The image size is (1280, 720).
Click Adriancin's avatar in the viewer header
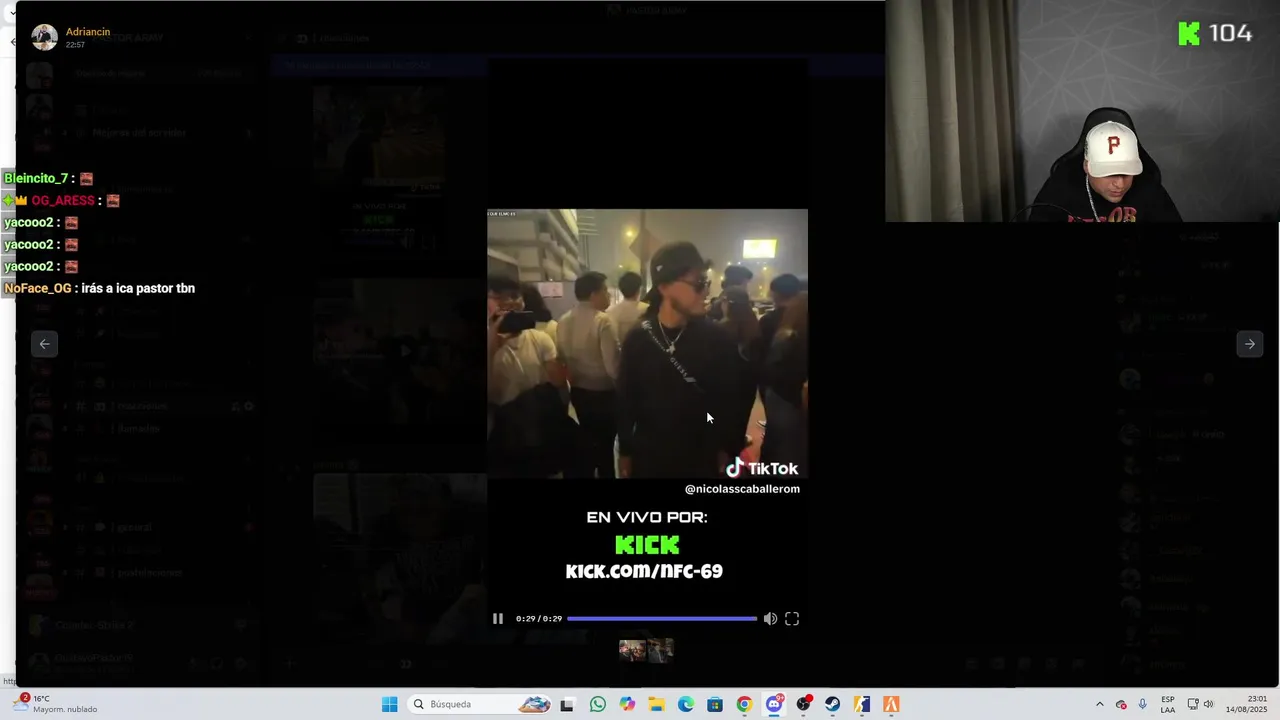44,37
